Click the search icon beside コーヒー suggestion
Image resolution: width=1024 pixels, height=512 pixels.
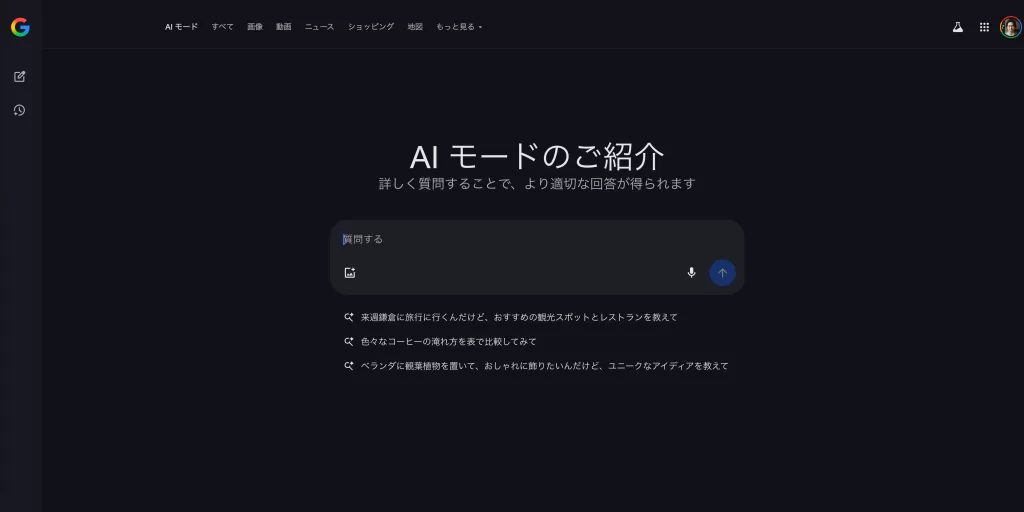tap(349, 342)
